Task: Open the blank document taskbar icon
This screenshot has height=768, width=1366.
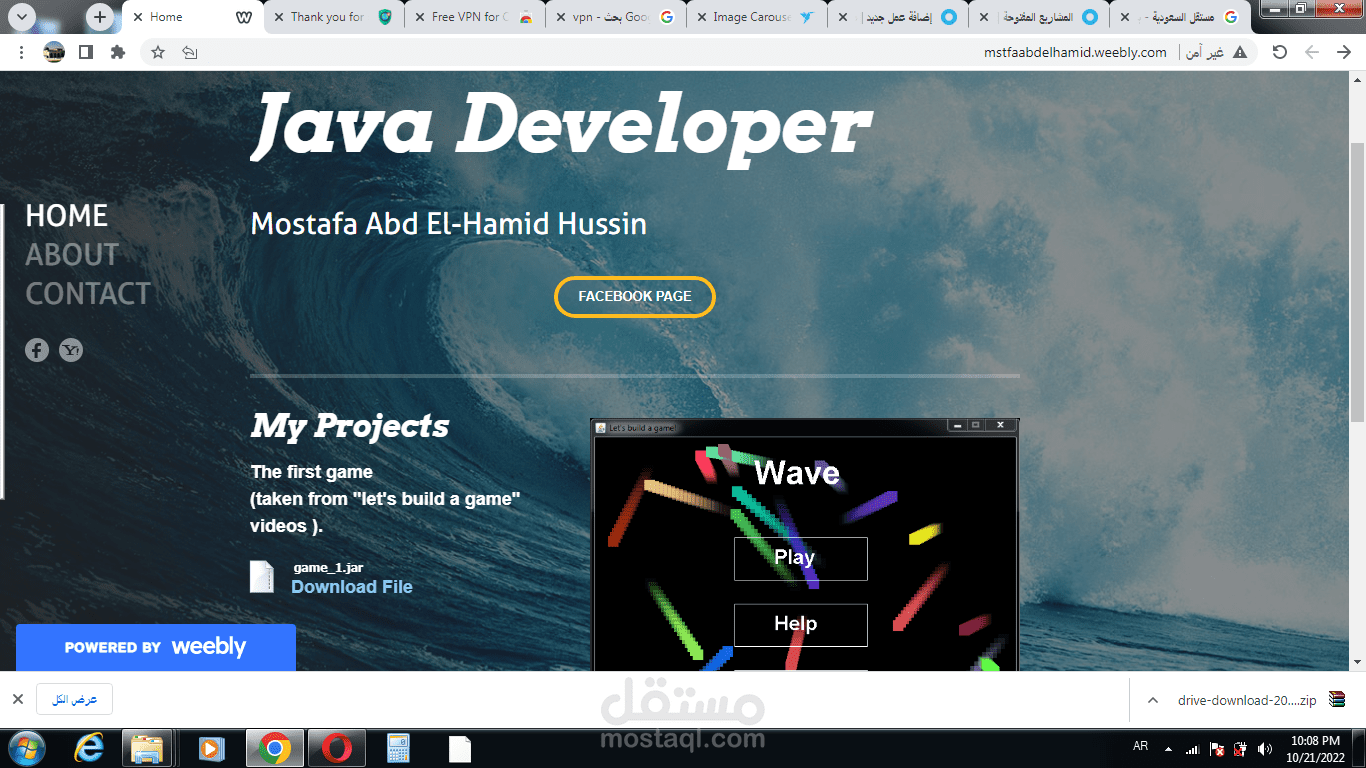Action: point(460,748)
